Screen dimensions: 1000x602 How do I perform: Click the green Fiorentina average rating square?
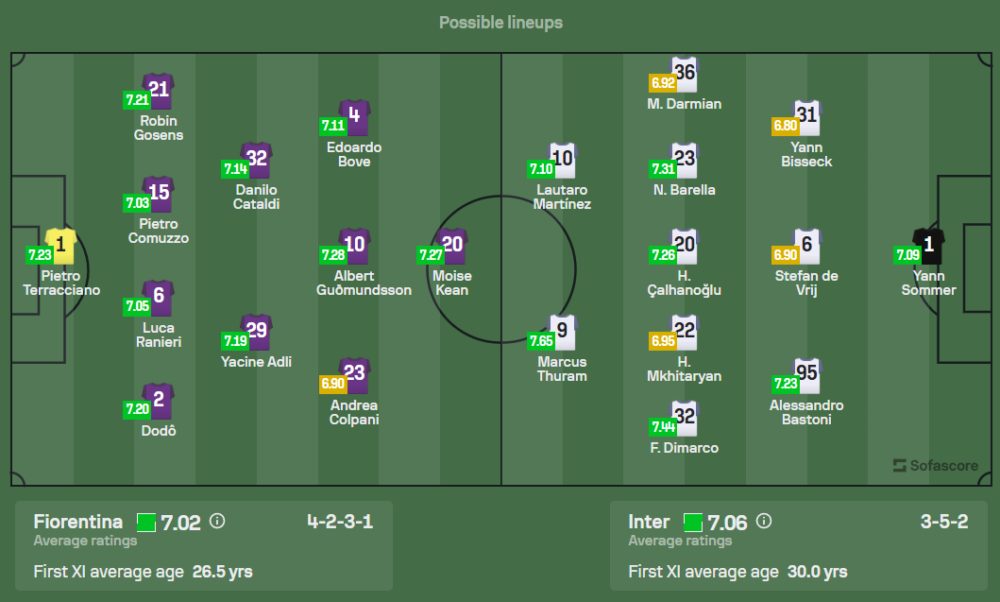pyautogui.click(x=146, y=522)
